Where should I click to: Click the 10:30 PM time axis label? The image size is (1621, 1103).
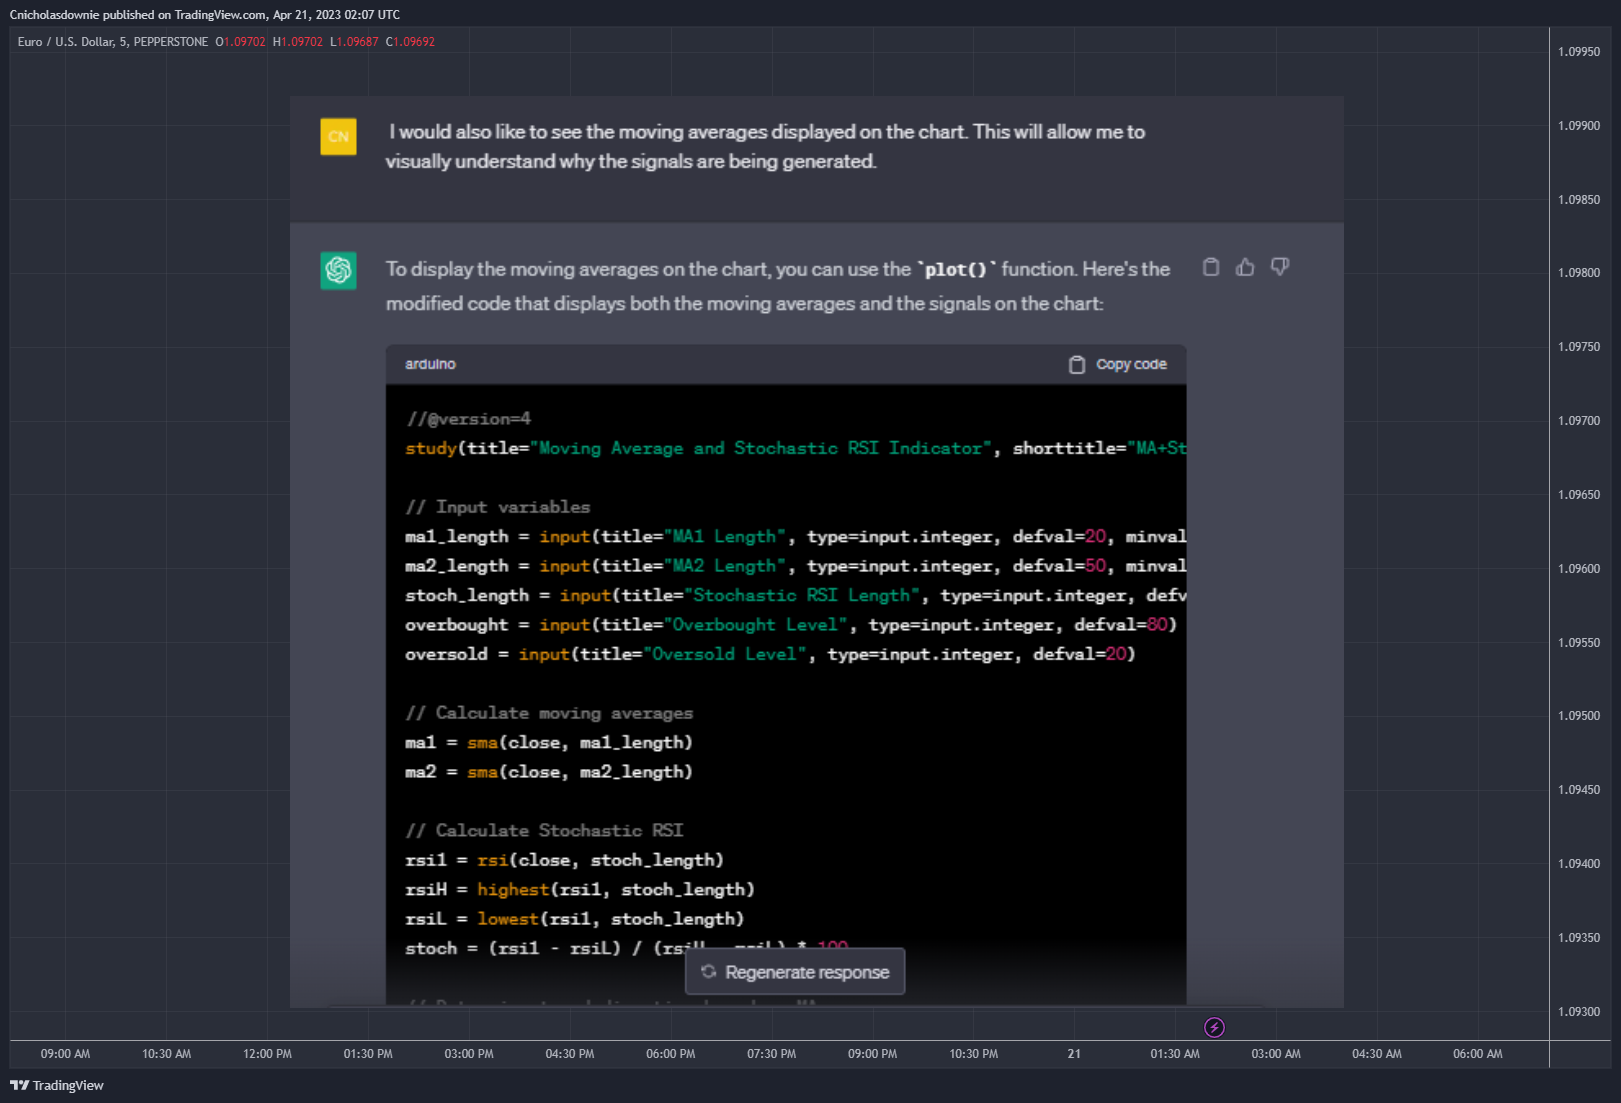[973, 1054]
